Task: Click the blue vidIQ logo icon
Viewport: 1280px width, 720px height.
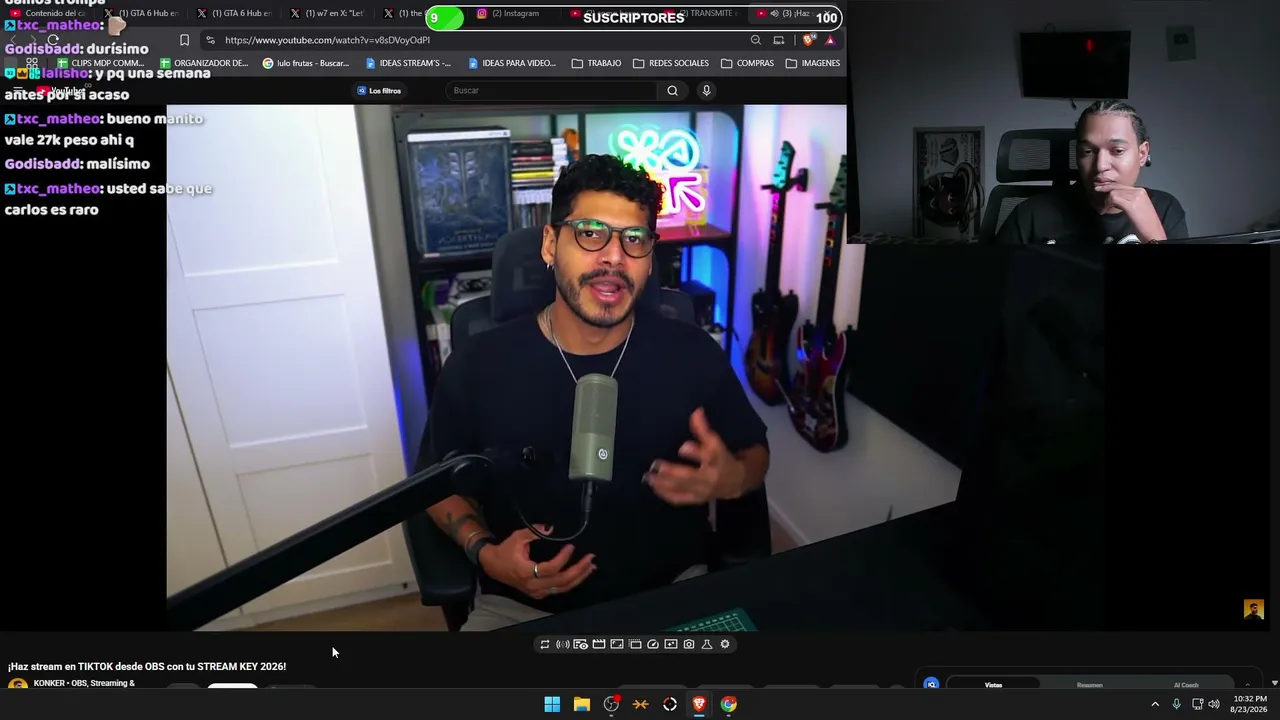Action: tap(931, 685)
